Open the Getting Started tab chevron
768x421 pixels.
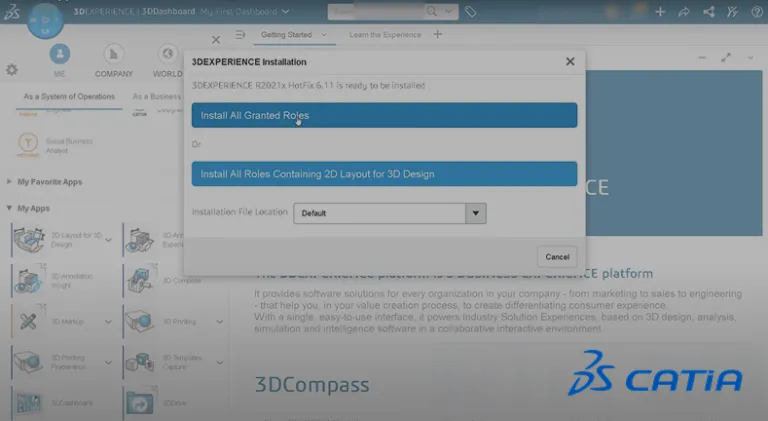pos(324,35)
